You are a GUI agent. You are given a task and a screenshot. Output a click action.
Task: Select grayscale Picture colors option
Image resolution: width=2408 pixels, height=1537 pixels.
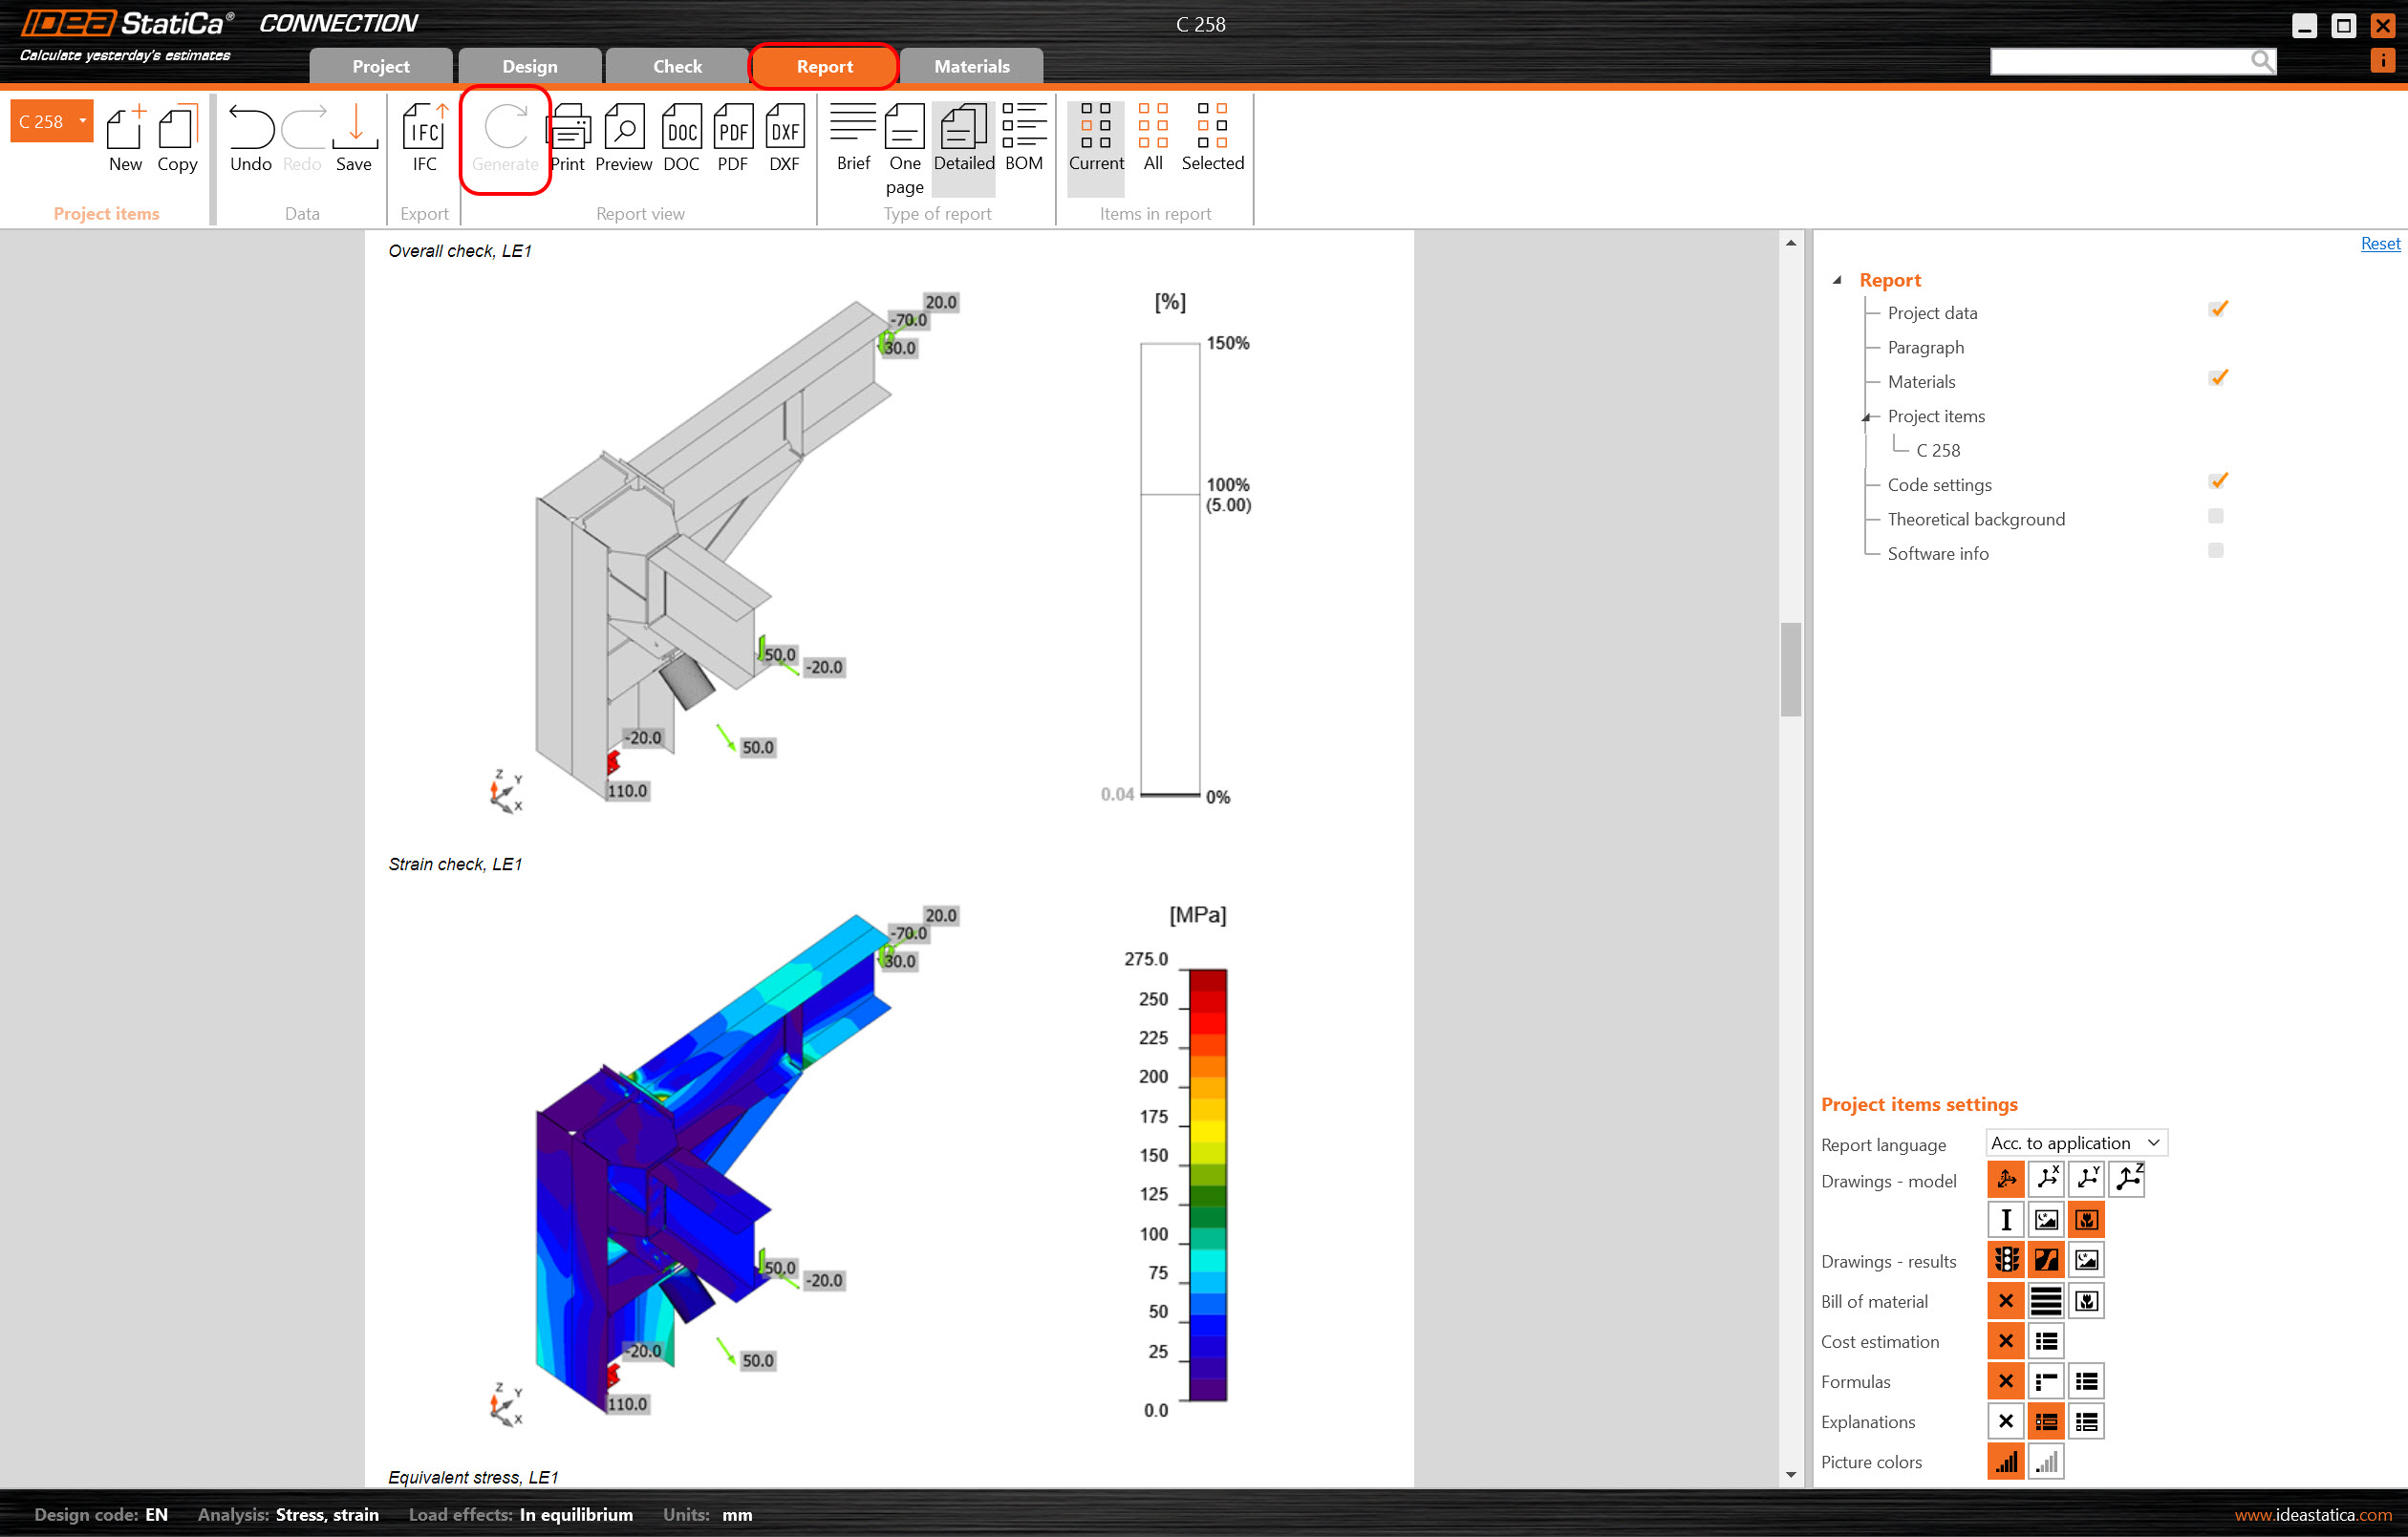coord(2046,1462)
